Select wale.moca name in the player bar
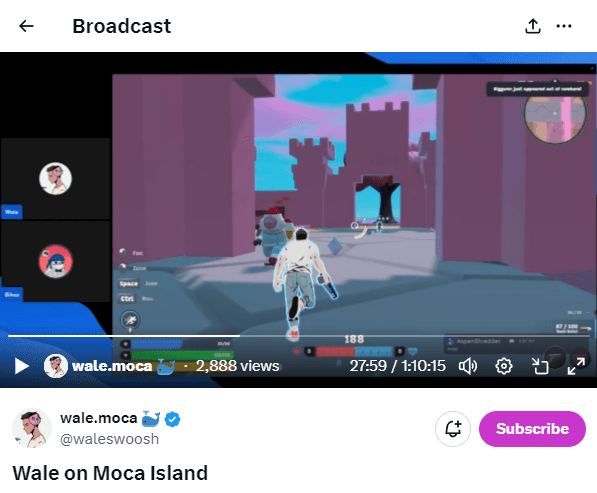Image resolution: width=597 pixels, height=493 pixels. click(112, 366)
